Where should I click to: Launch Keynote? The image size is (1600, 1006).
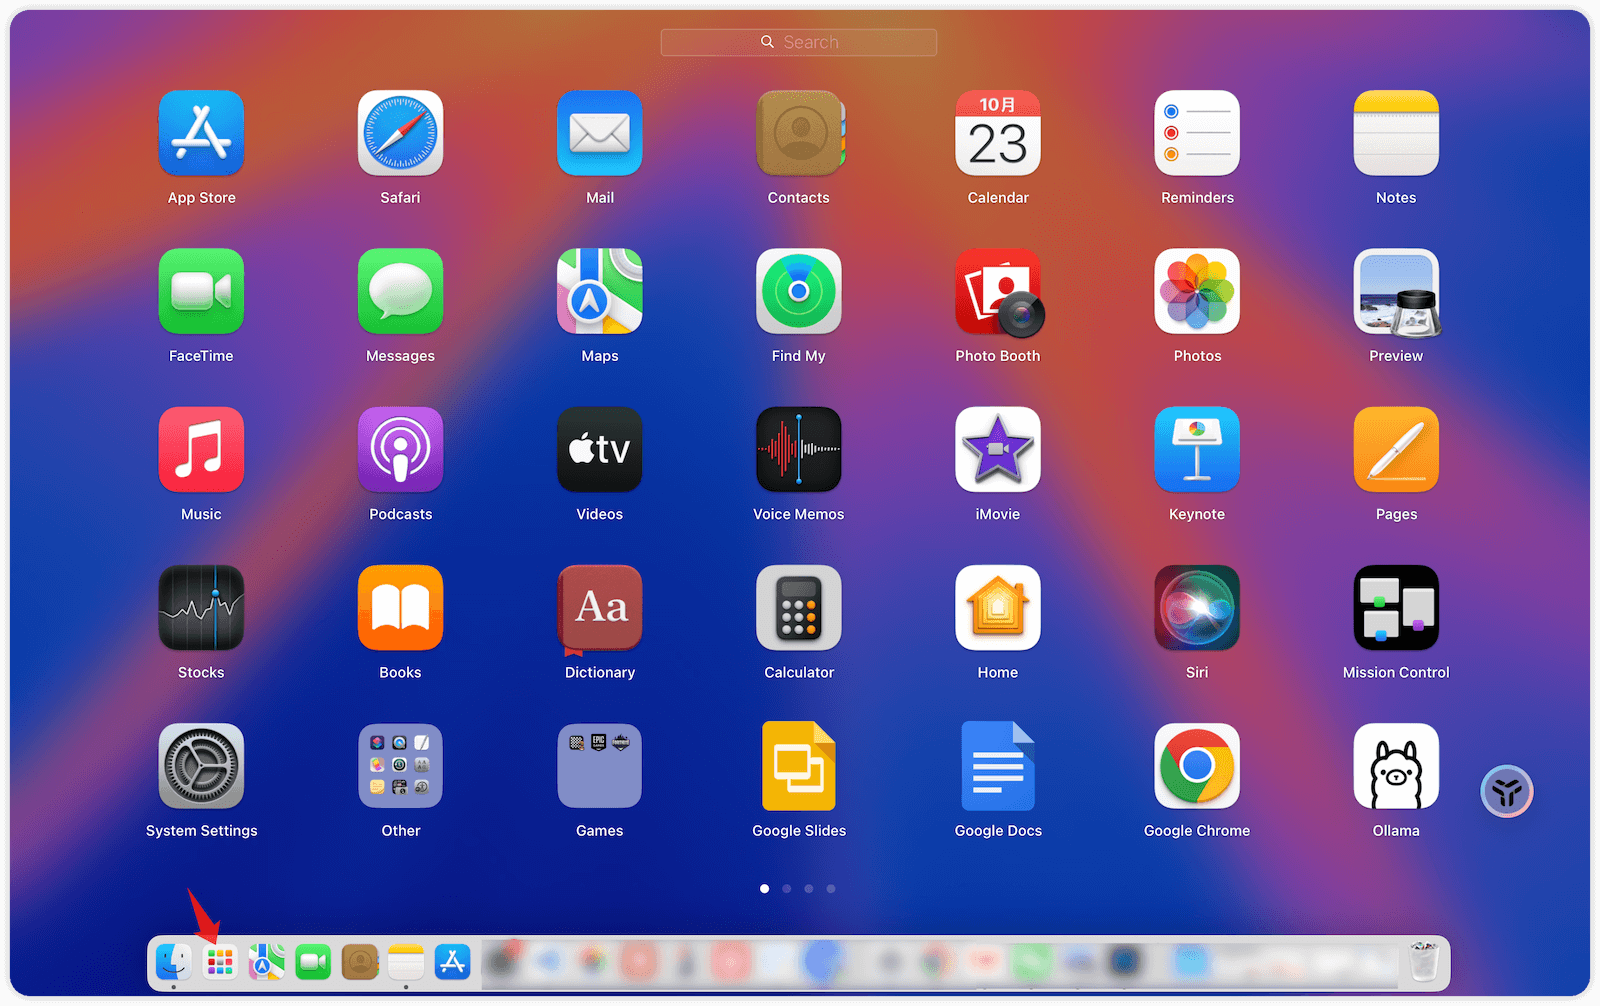[1197, 449]
